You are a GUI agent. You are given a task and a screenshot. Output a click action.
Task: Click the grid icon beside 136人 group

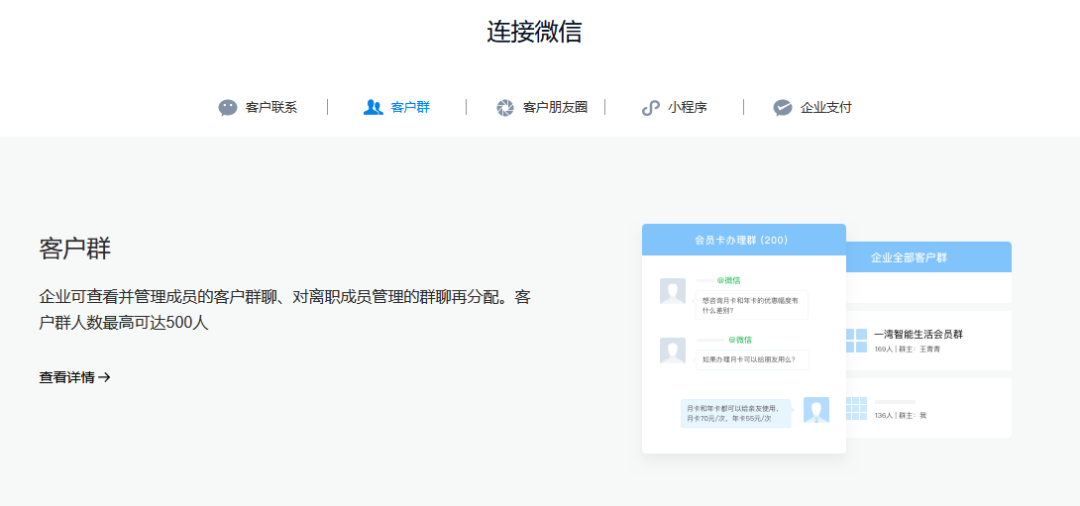pyautogui.click(x=856, y=408)
